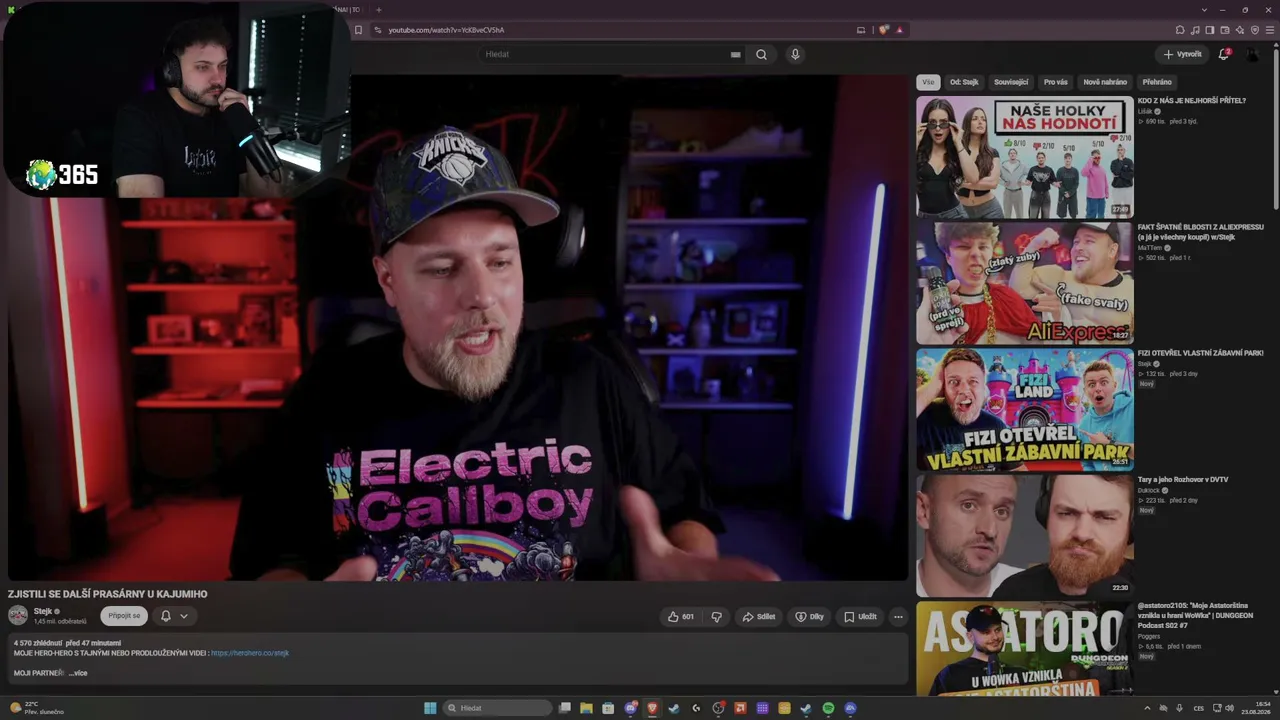Open the Stejk channel name link
This screenshot has height=720, width=1280.
click(x=43, y=611)
